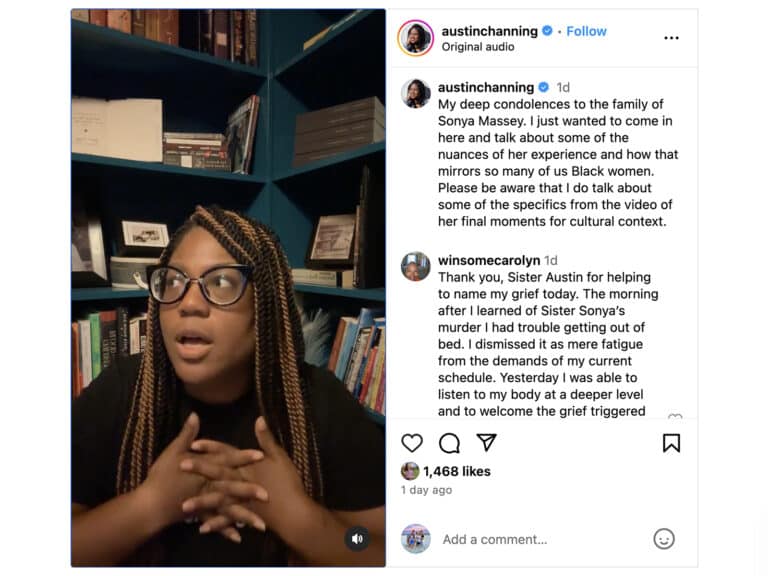Mute the video audio speaker icon
768x576 pixels.
tap(357, 539)
